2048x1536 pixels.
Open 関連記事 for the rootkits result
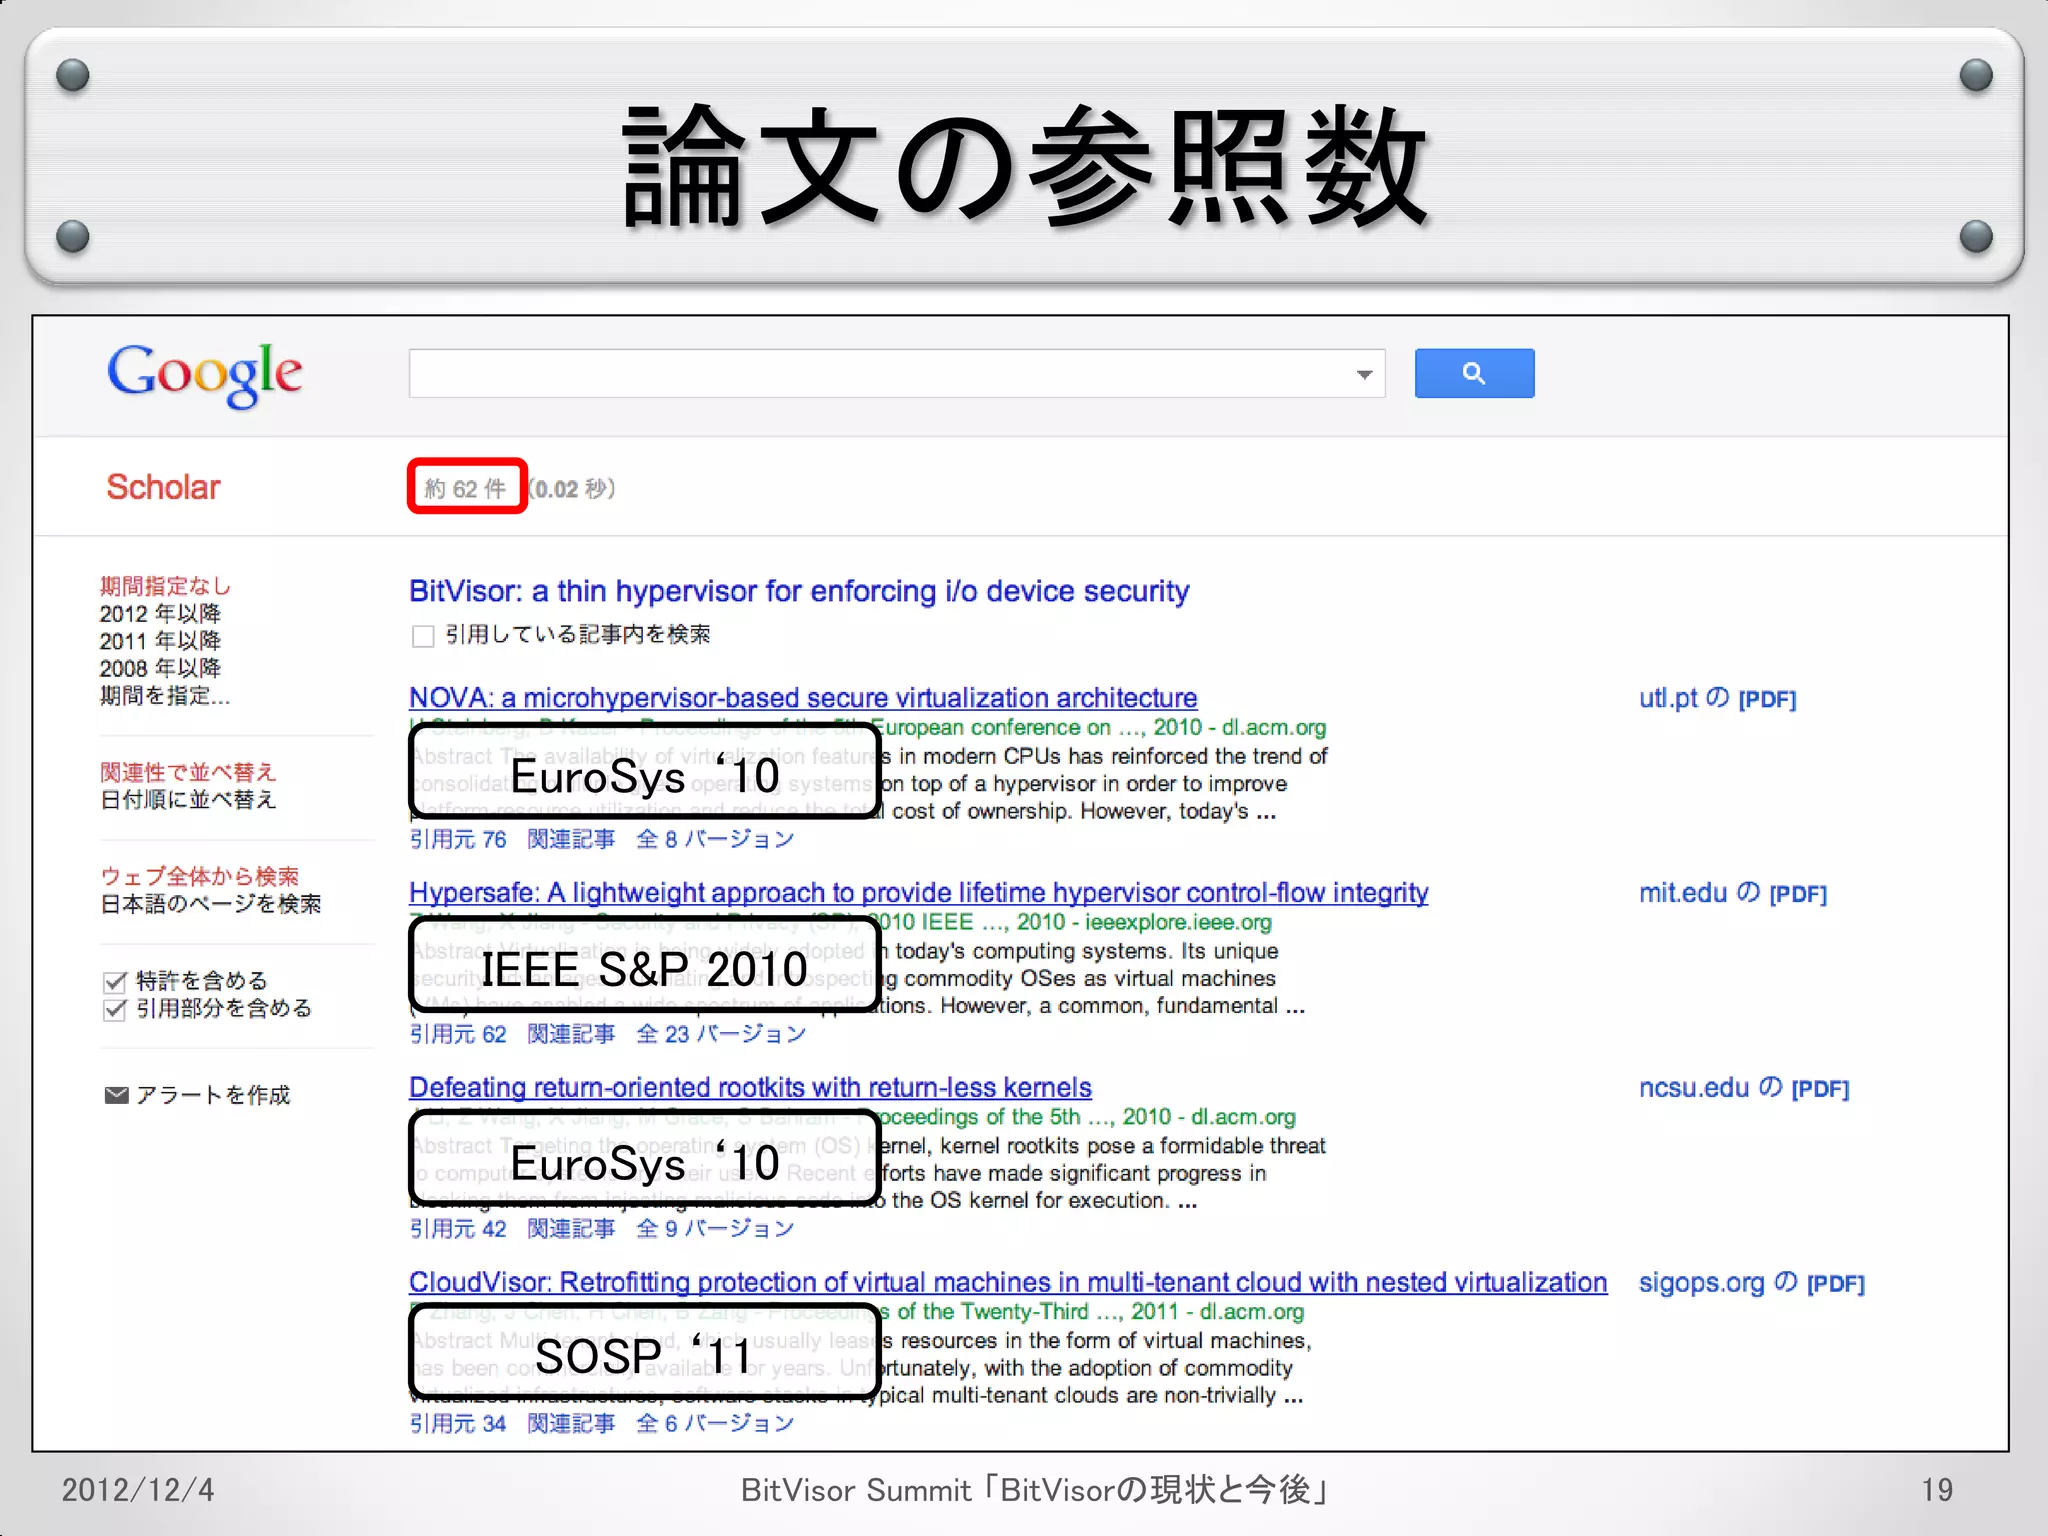click(571, 1229)
